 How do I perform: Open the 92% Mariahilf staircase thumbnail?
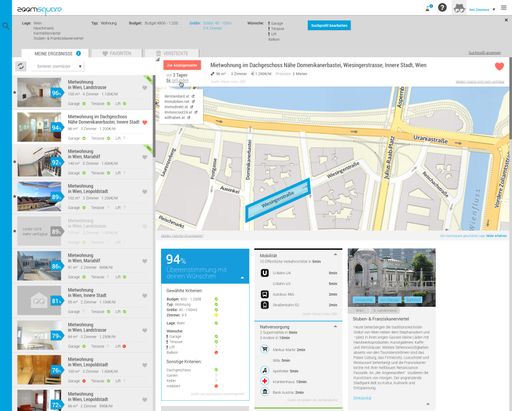39,162
